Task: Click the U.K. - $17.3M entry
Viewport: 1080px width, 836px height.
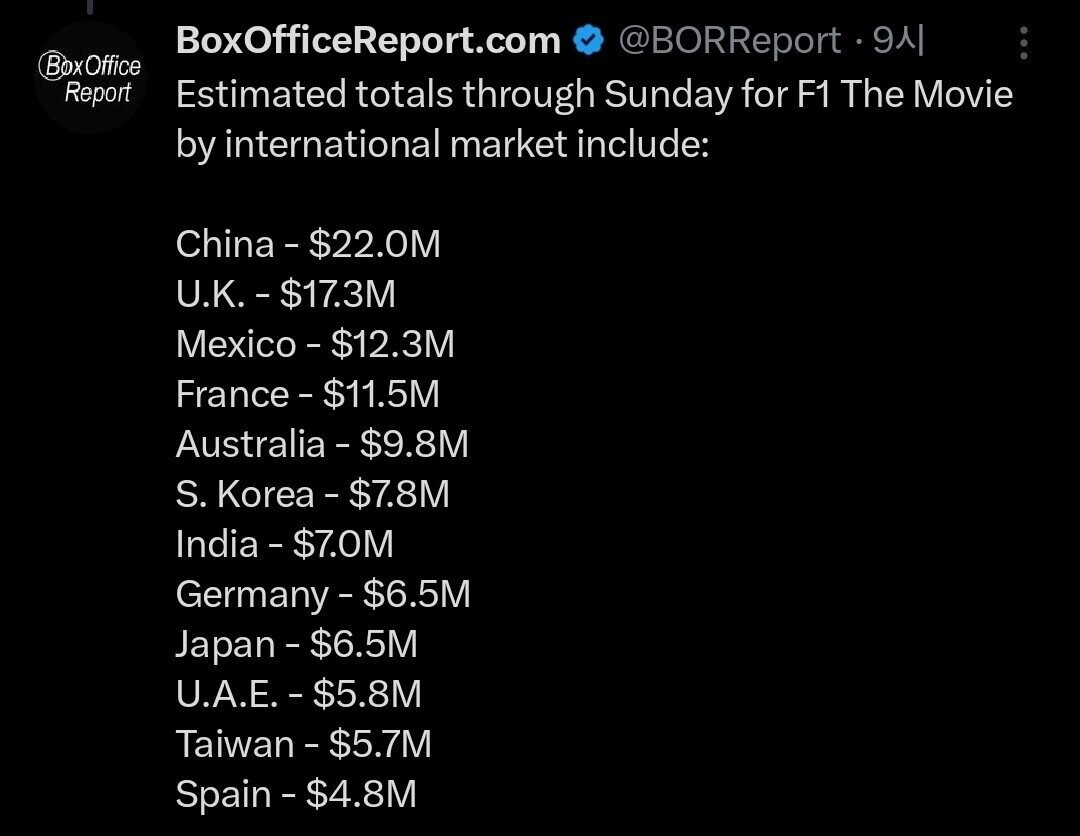Action: tap(286, 295)
